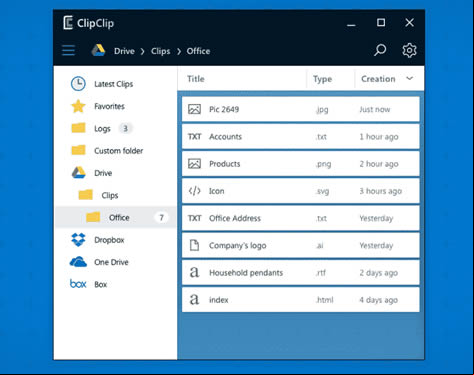Screen dimensions: 474x375
Task: Toggle Creation sort order chevron
Action: point(410,78)
